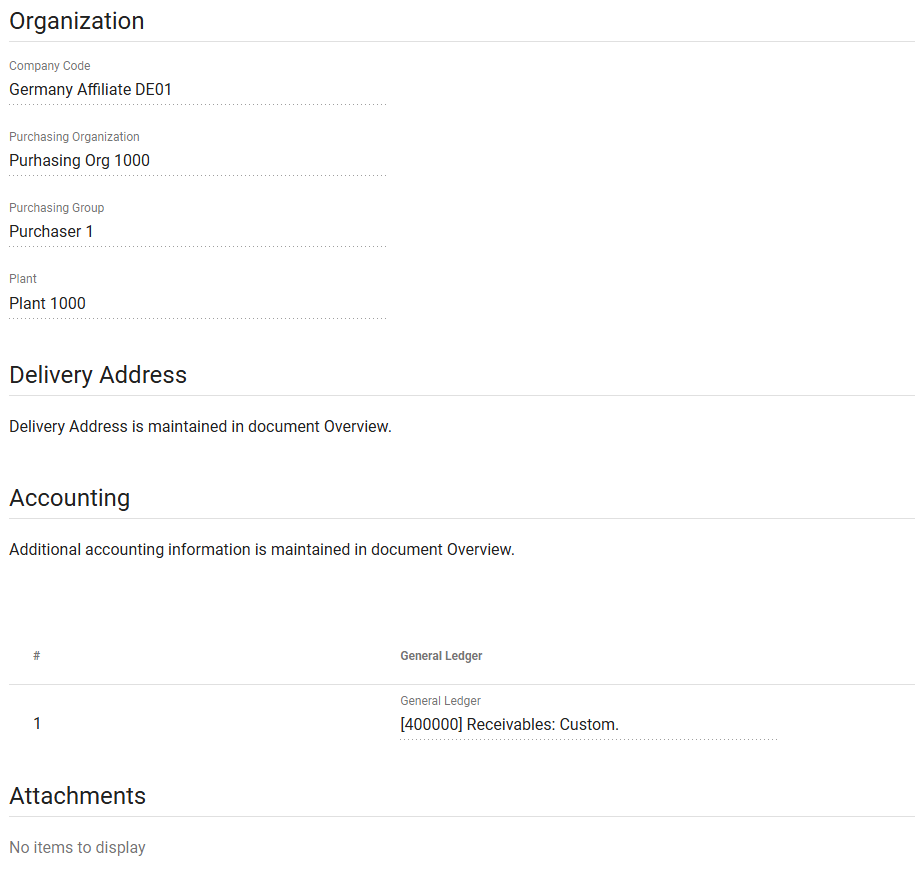Screen dimensions: 915x872
Task: Select row number 1 in ledger table
Action: [37, 723]
